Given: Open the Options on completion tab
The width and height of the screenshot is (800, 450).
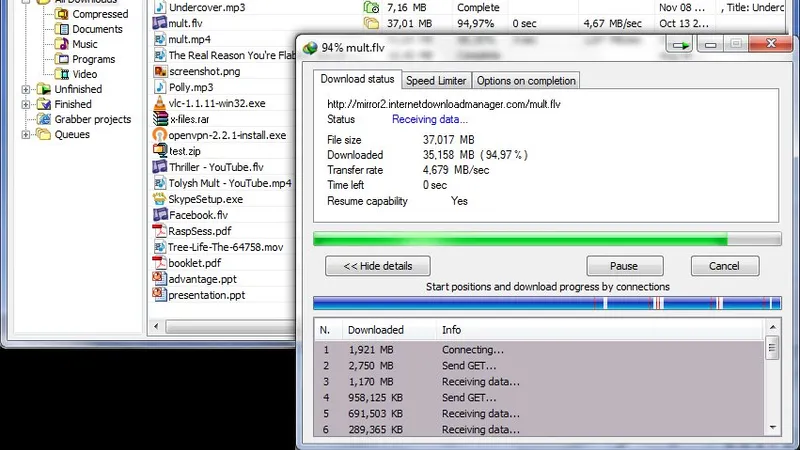Looking at the screenshot, I should coord(526,81).
